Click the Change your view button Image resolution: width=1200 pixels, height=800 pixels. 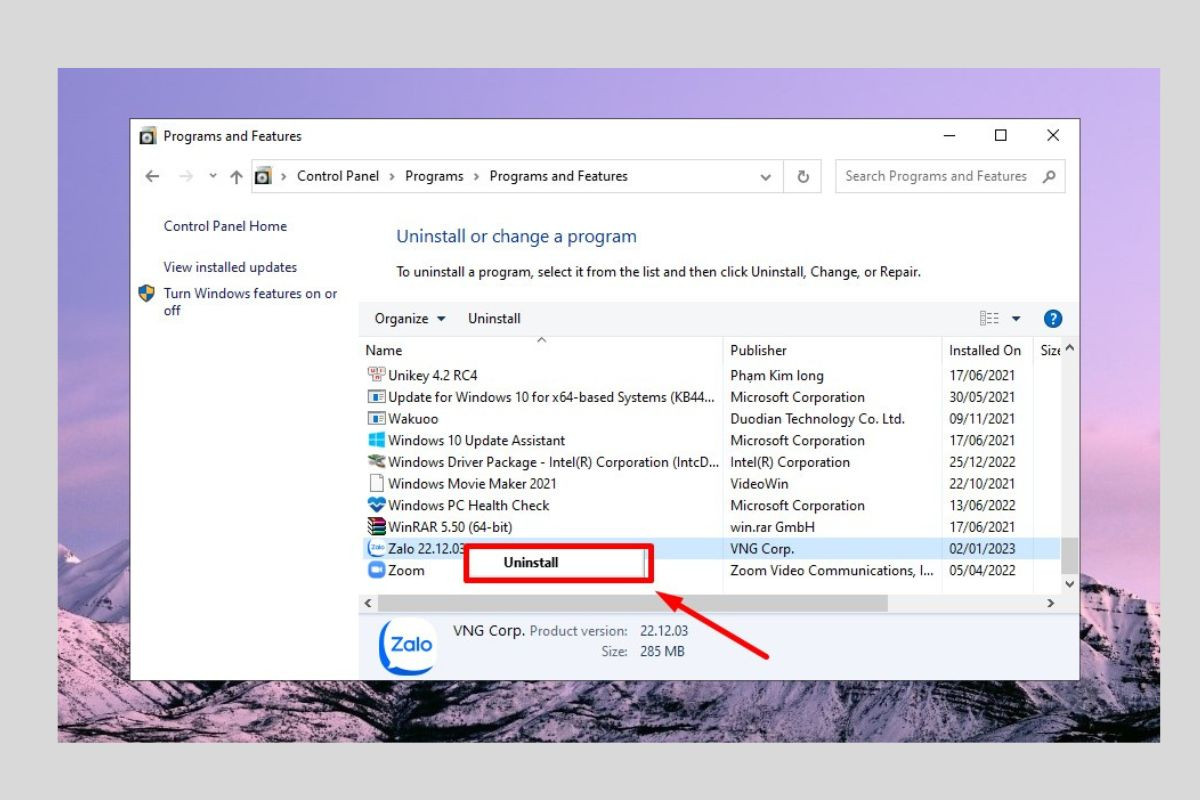990,319
